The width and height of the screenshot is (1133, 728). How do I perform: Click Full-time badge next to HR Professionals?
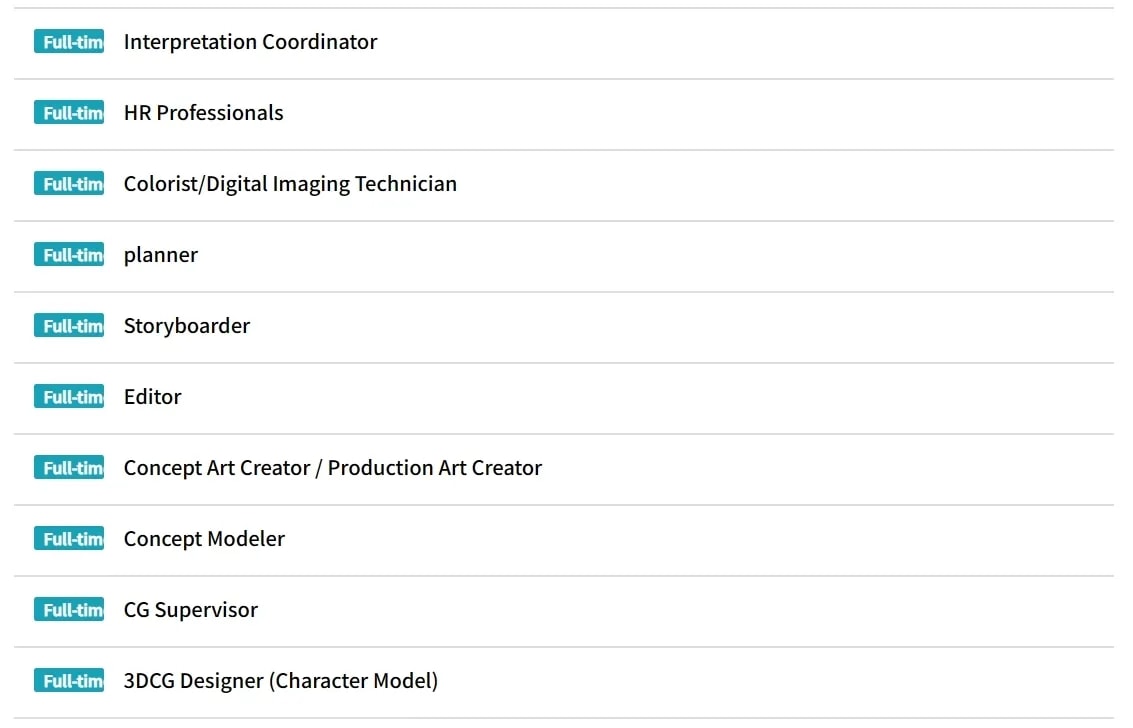coord(69,113)
